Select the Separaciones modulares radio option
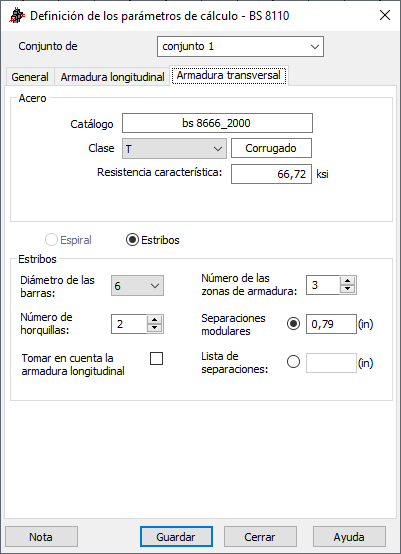 294,324
